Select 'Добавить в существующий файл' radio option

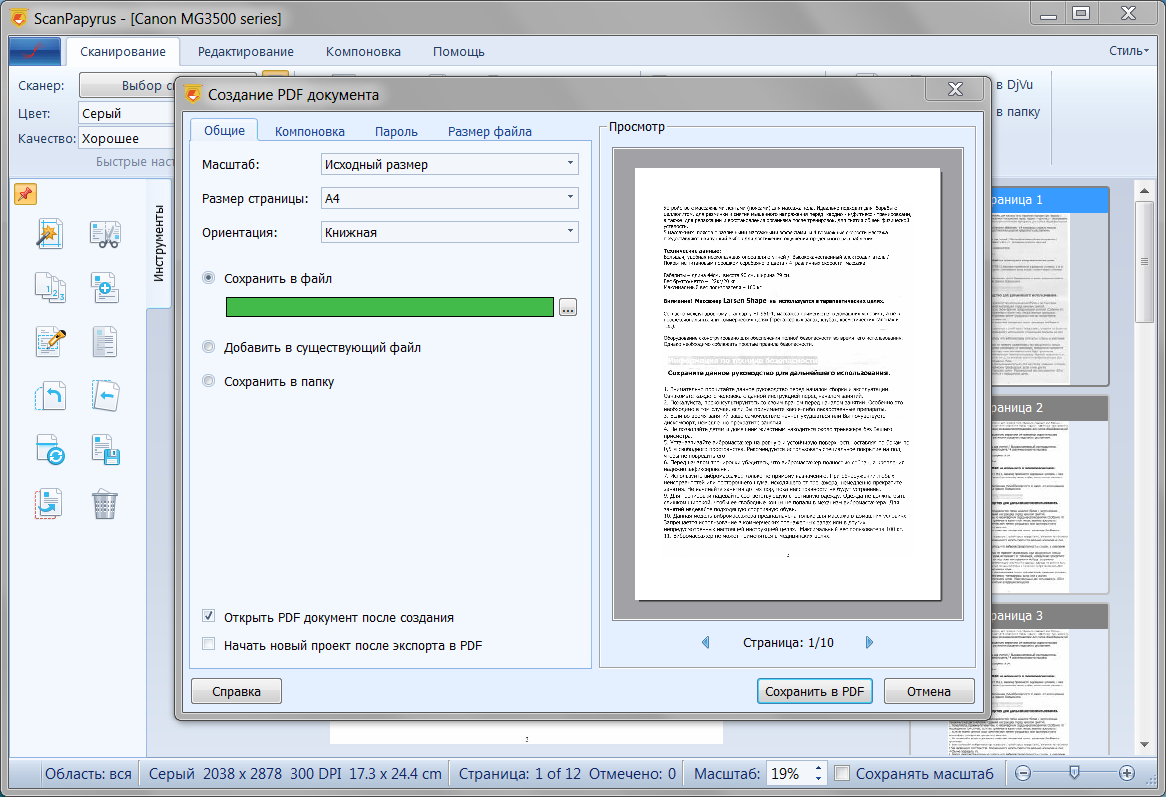pos(209,348)
